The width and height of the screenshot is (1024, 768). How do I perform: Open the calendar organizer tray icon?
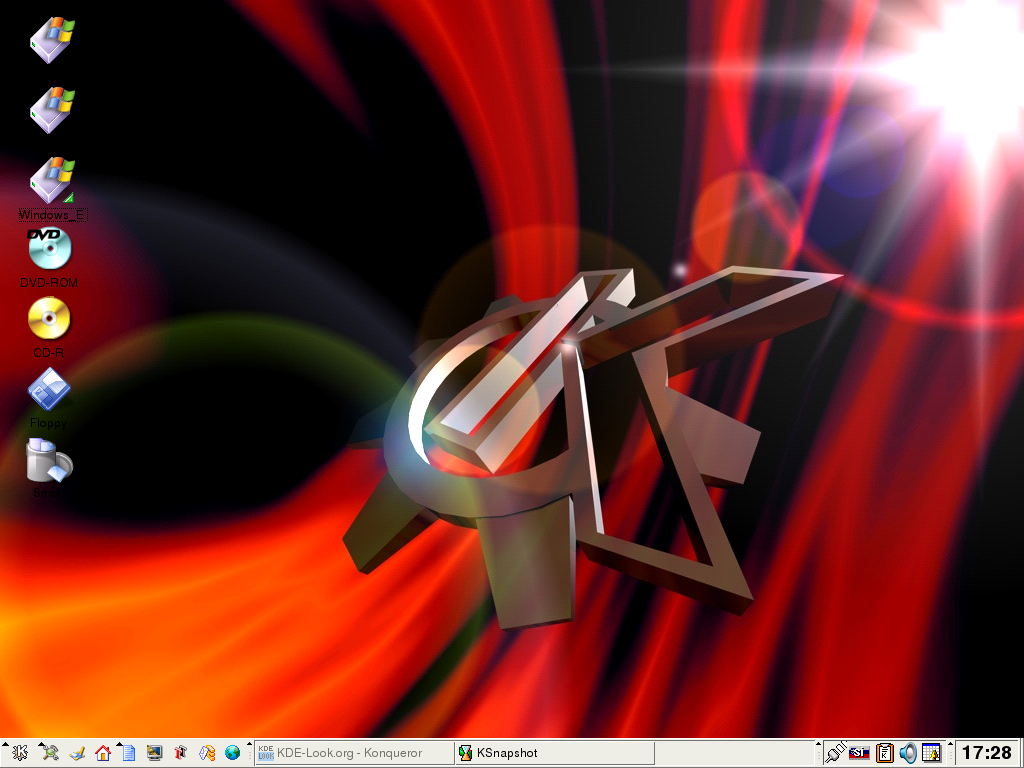tap(932, 753)
